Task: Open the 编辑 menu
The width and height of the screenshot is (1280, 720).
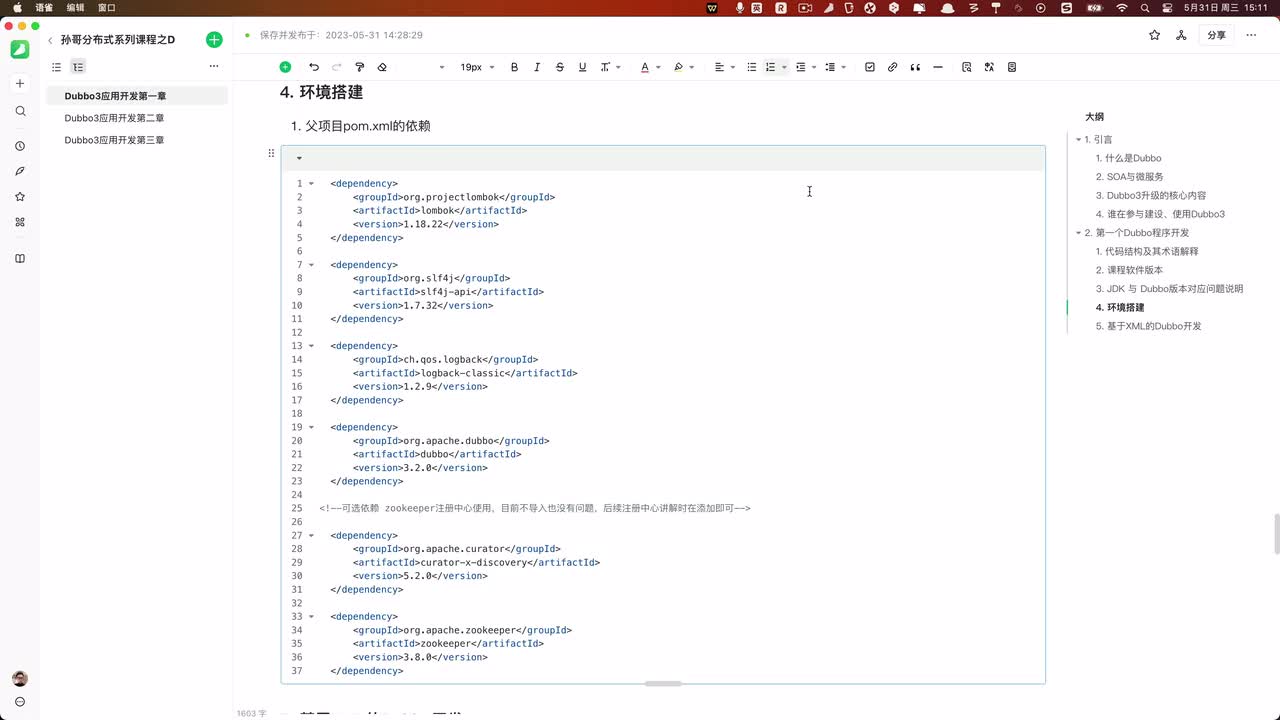Action: 75,7
